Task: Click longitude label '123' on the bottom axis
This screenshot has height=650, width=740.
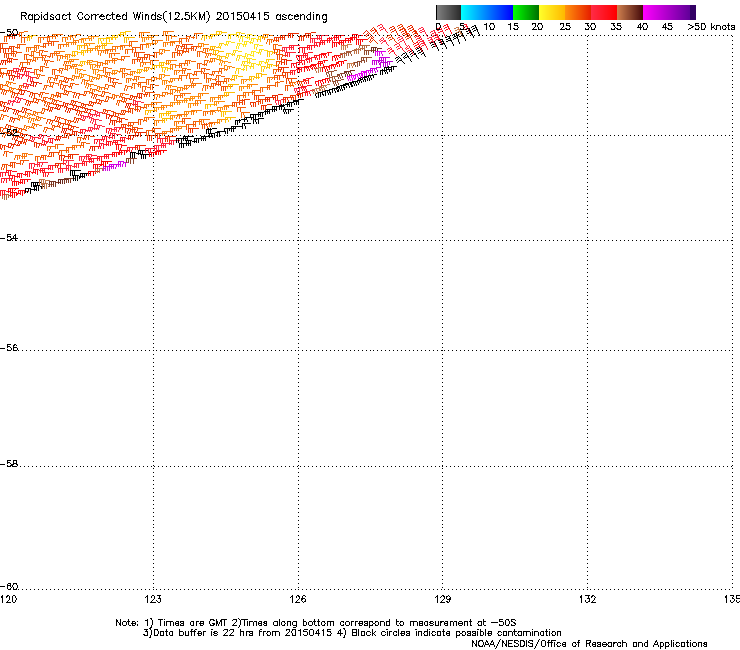Action: [x=153, y=599]
